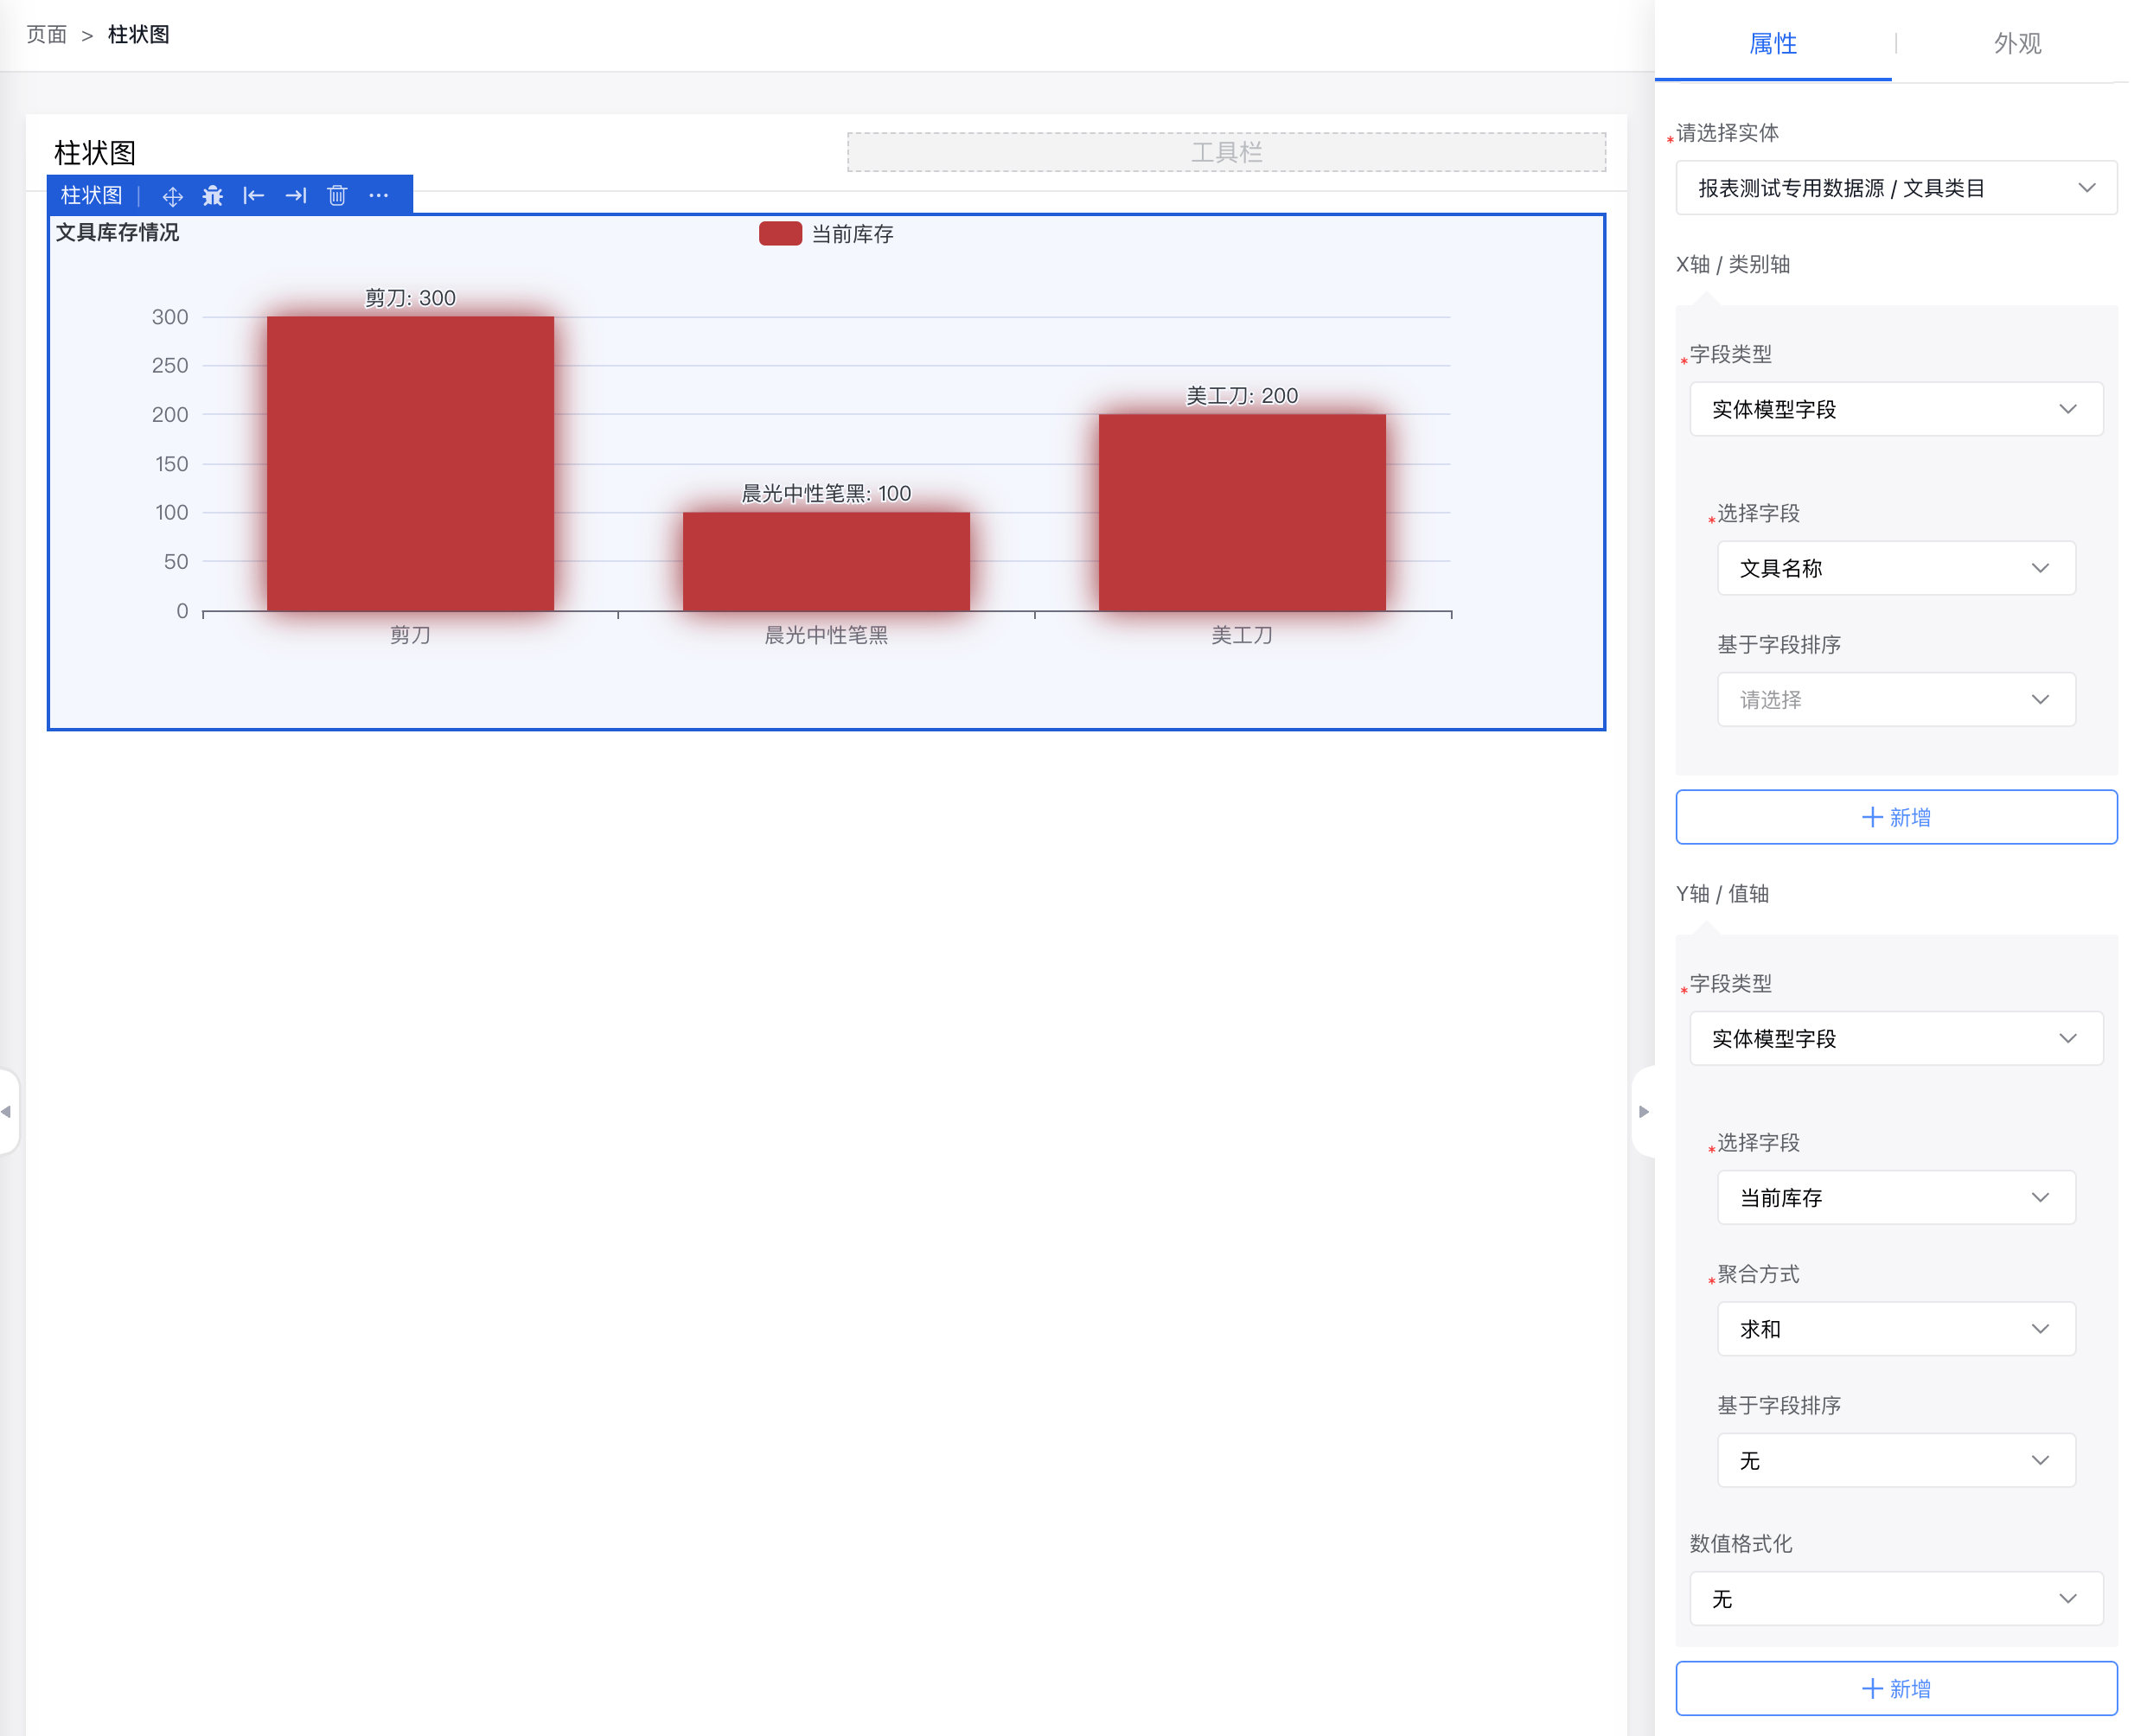Screen dimensions: 2134x1736
Task: Click the insert-before (left arrow bar) icon
Action: click(x=254, y=196)
